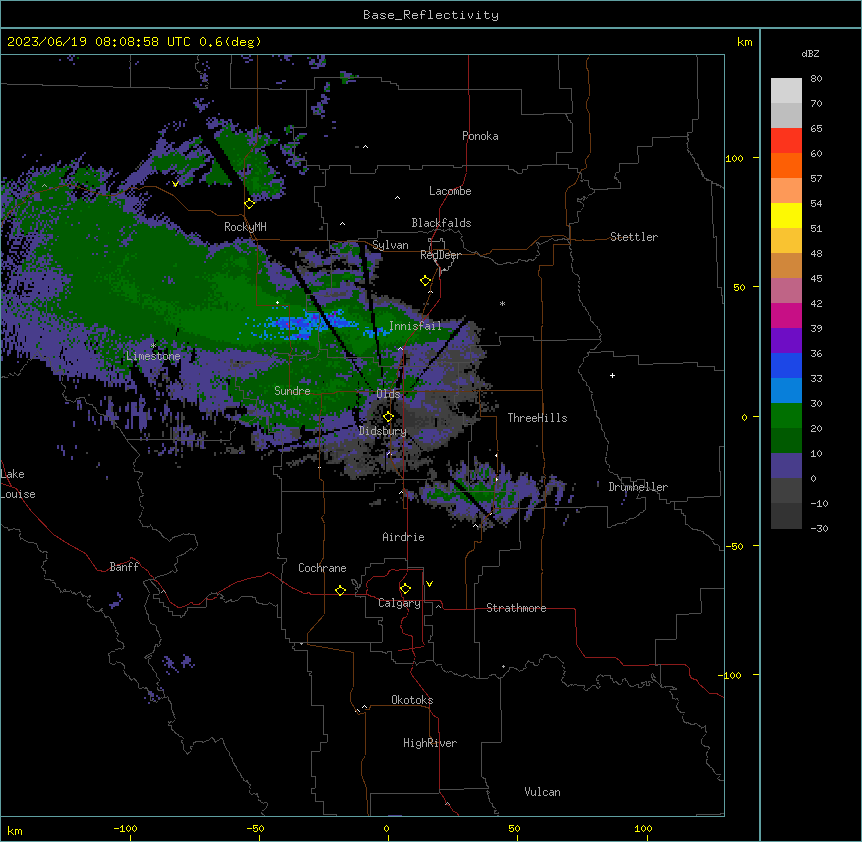Click the yellow V marker east of Calgary
The image size is (862, 842).
point(429,584)
